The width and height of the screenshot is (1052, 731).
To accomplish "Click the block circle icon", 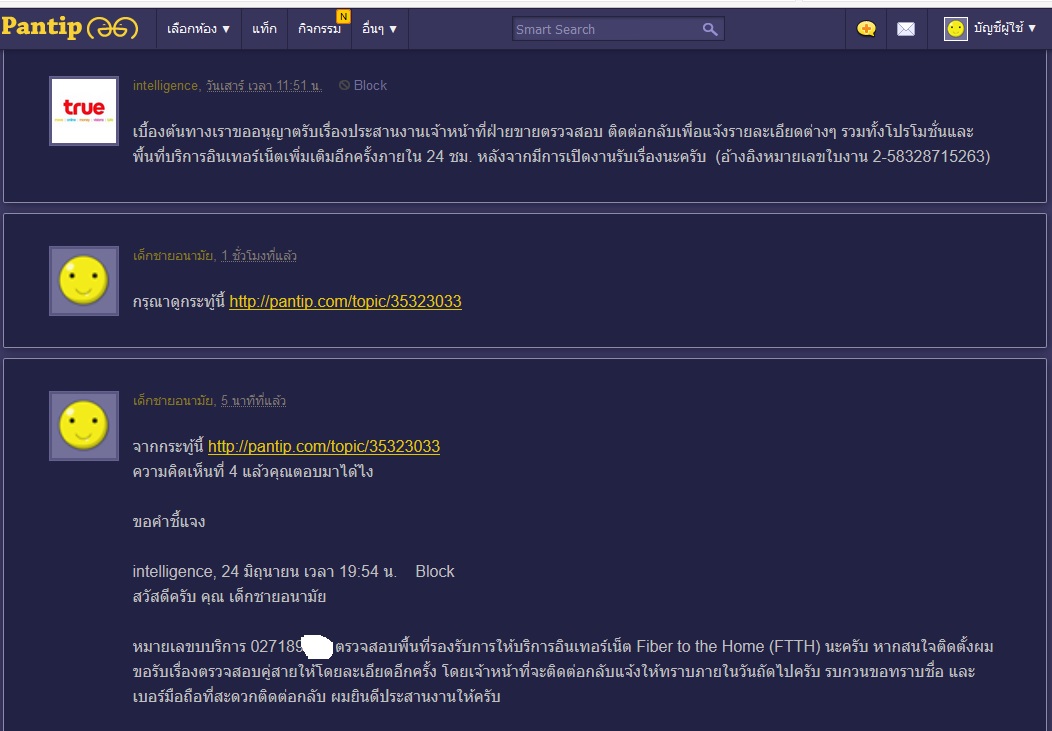I will [x=344, y=85].
